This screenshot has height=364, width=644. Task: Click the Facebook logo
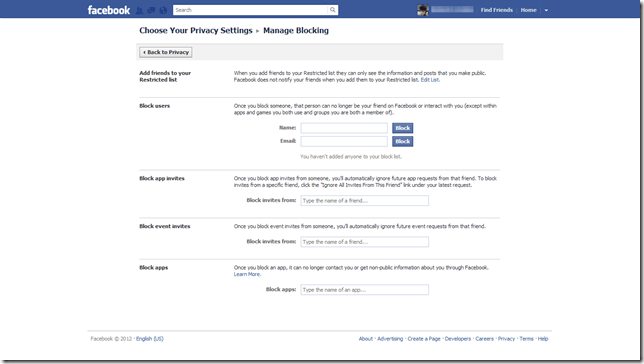click(x=108, y=10)
